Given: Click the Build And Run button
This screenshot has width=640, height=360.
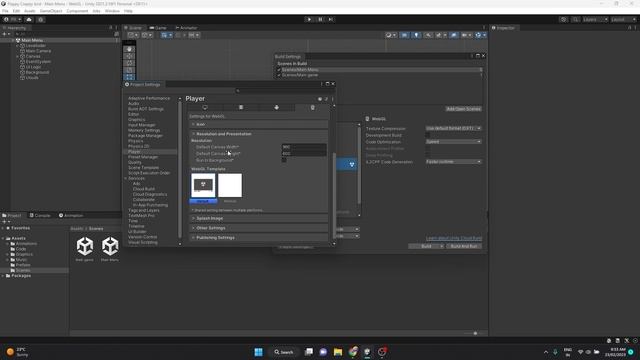Looking at the screenshot, I should click(464, 246).
